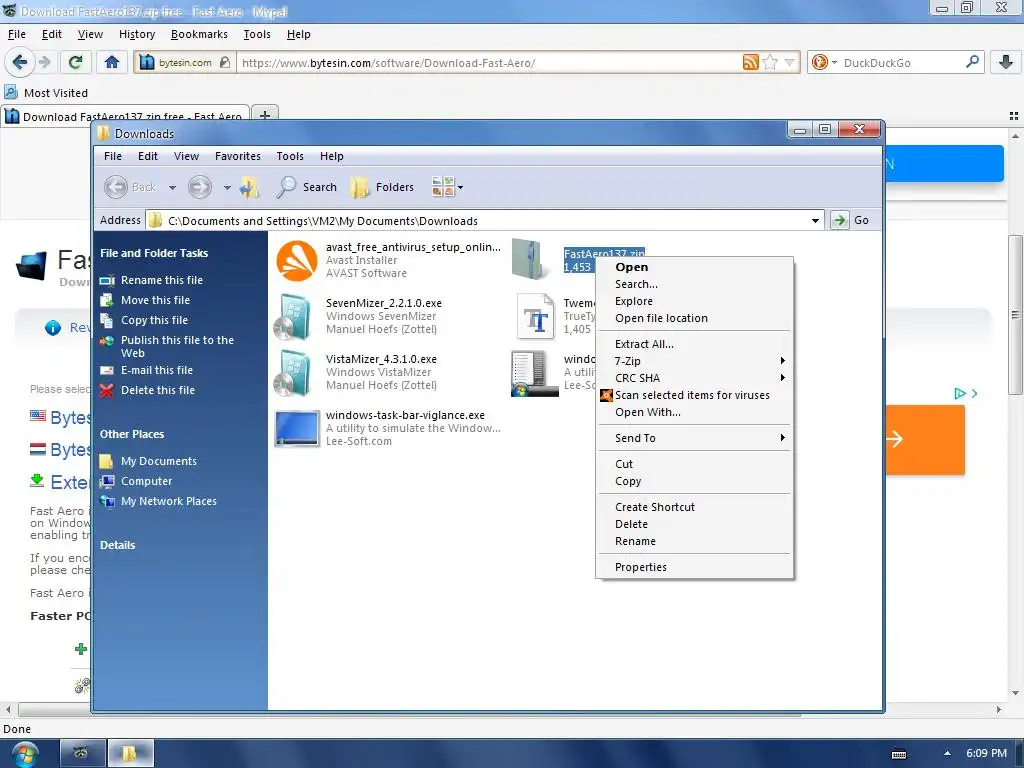This screenshot has height=768, width=1024.
Task: Open Search in the Downloads window toolbar
Action: tap(306, 187)
